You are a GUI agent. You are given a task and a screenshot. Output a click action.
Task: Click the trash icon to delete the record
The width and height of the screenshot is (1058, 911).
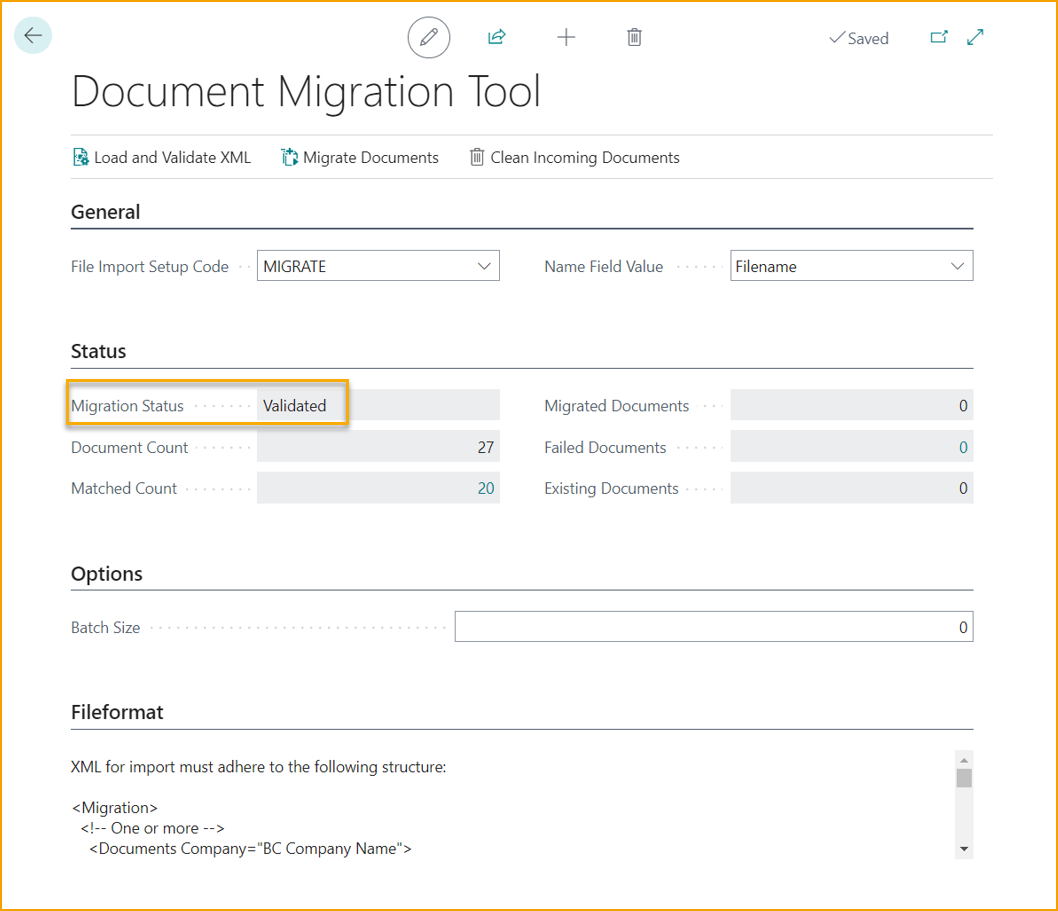634,36
